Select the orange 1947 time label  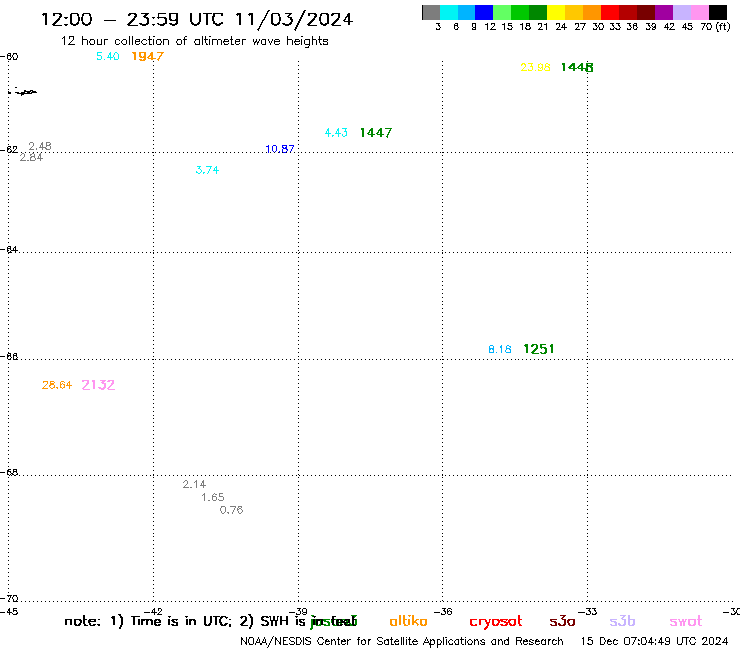tap(147, 56)
